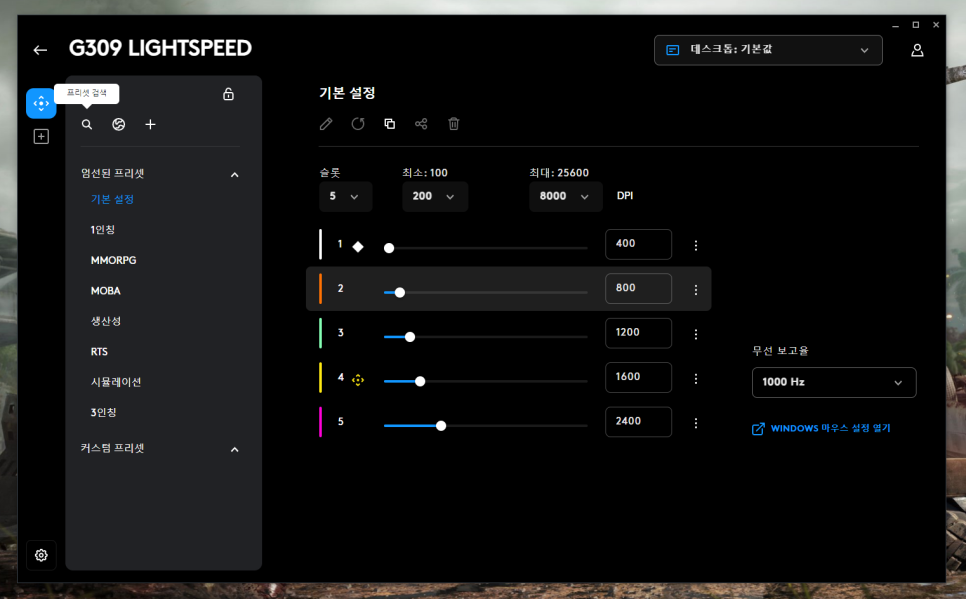Click the 기본 설정 heading text
966x599 pixels.
pos(347,93)
